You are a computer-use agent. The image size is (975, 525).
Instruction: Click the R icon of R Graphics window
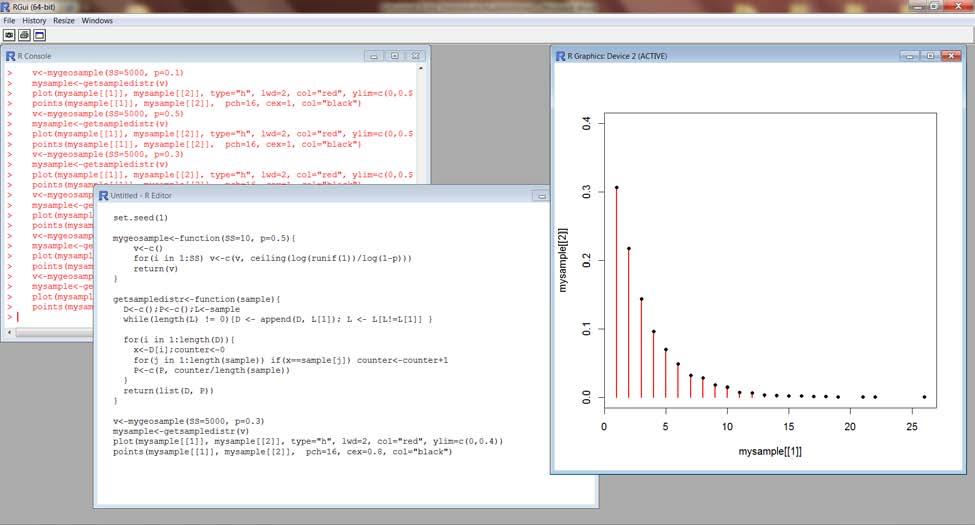click(560, 56)
